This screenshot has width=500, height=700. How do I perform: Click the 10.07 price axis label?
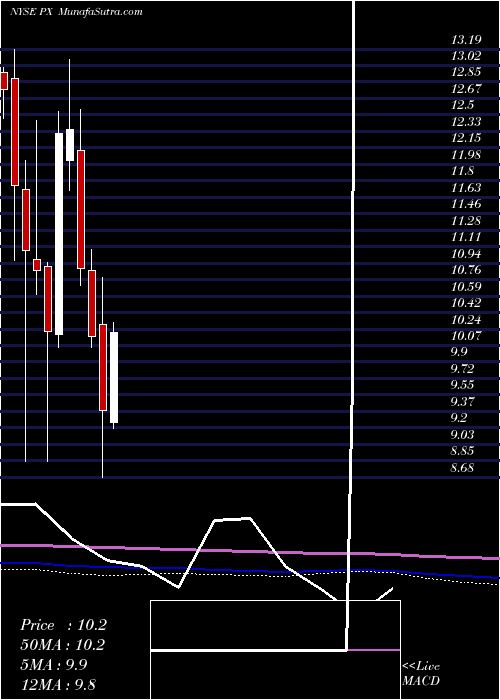tap(466, 335)
